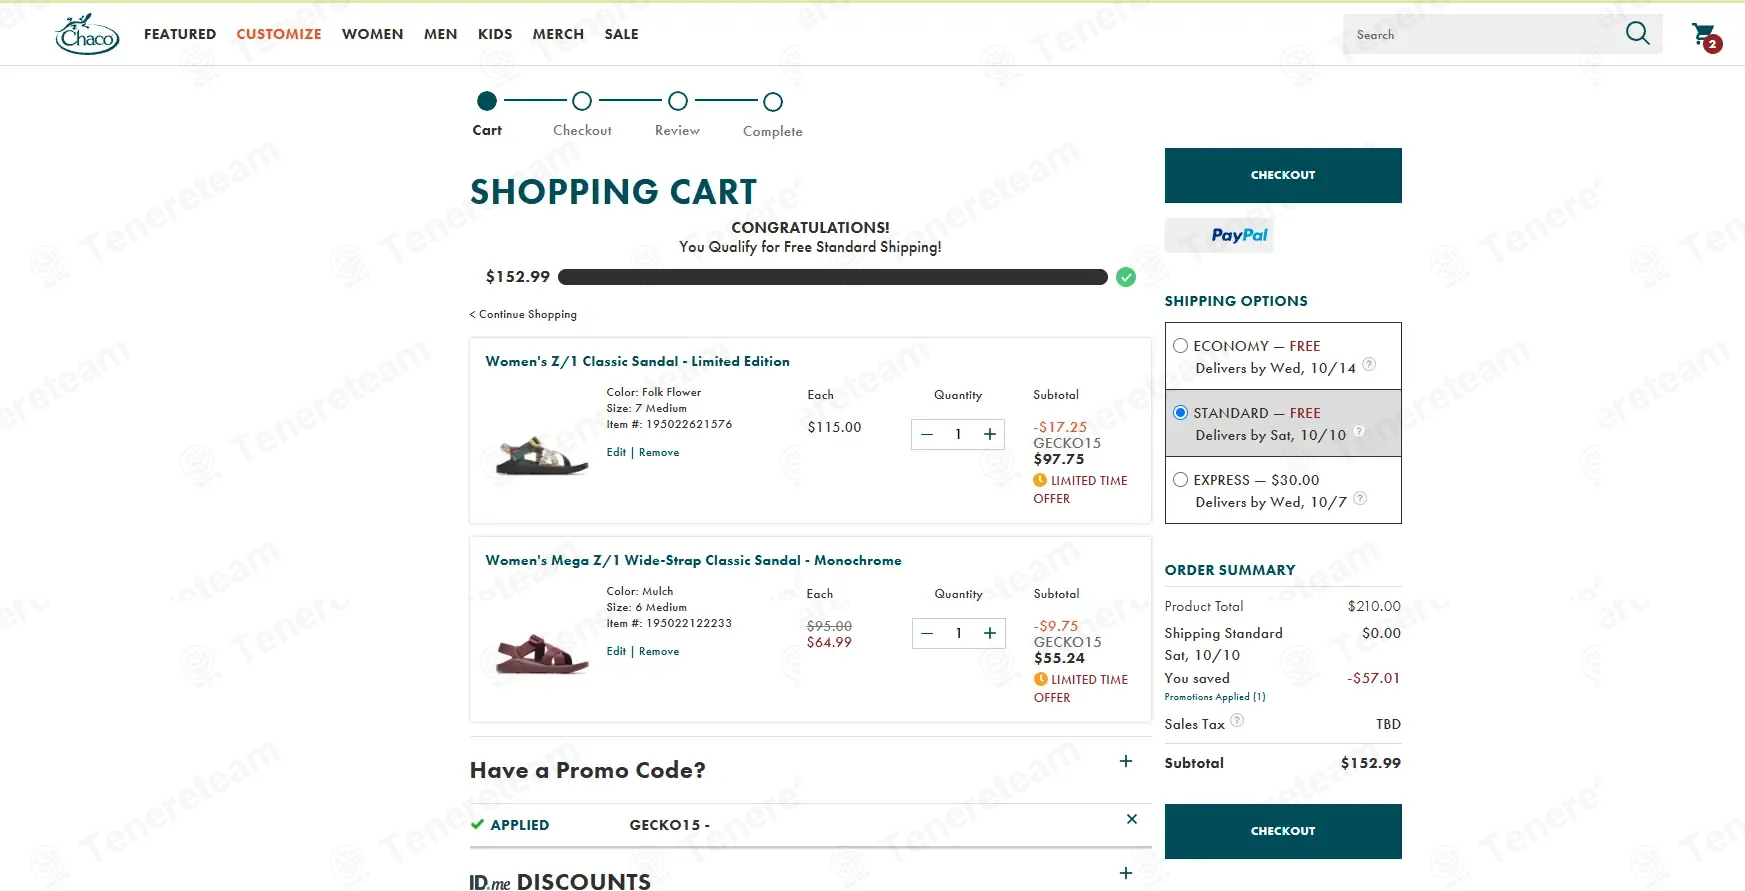Image resolution: width=1745 pixels, height=891 pixels.
Task: Open Promotions Applied details
Action: tap(1215, 697)
